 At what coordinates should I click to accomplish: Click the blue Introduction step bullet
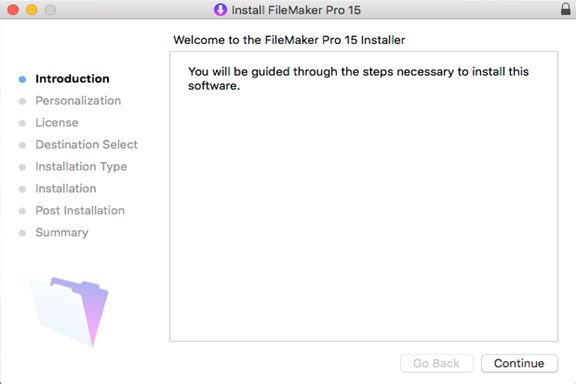coord(22,79)
